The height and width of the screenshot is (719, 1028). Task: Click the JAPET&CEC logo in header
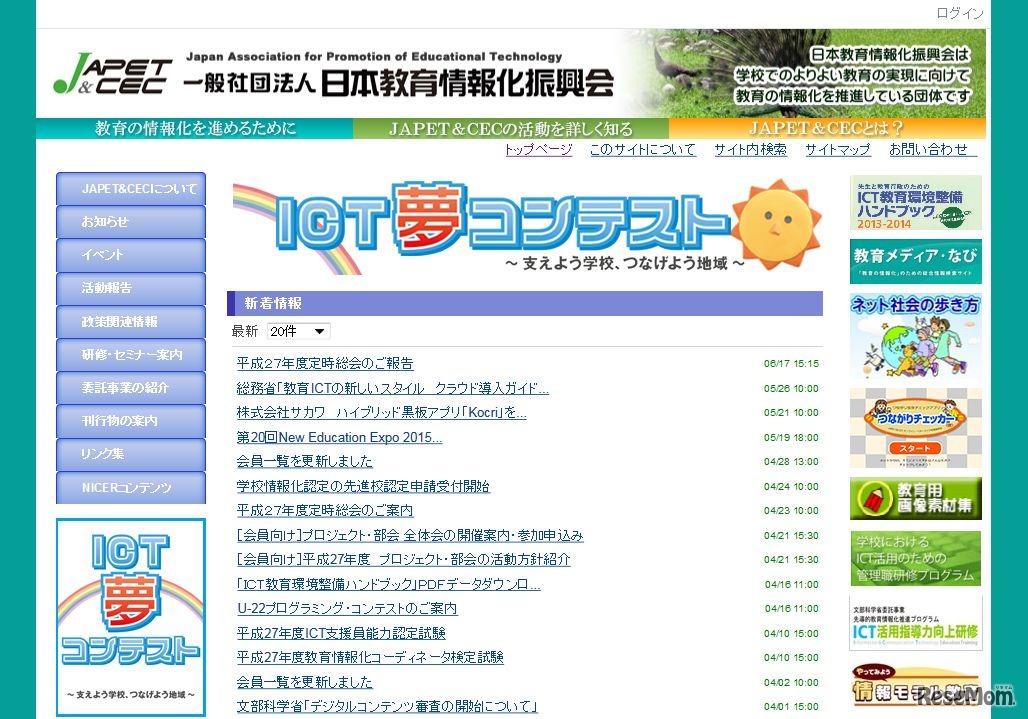click(x=112, y=74)
